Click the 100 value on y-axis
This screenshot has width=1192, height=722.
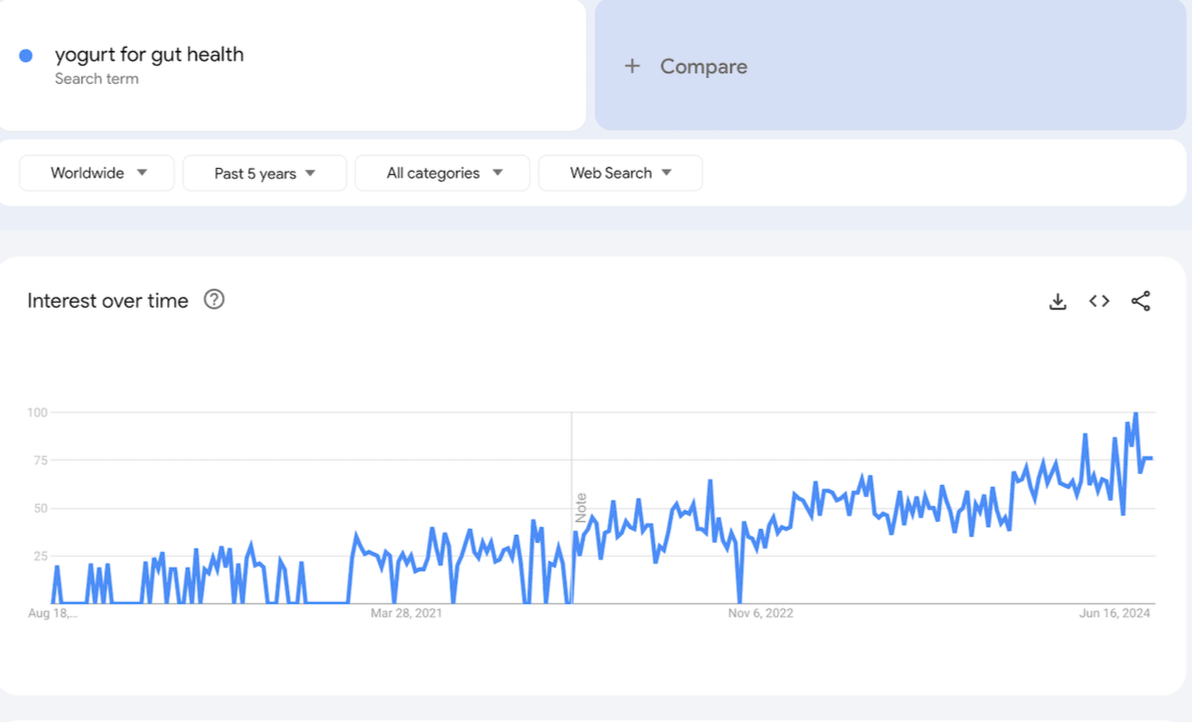(38, 412)
